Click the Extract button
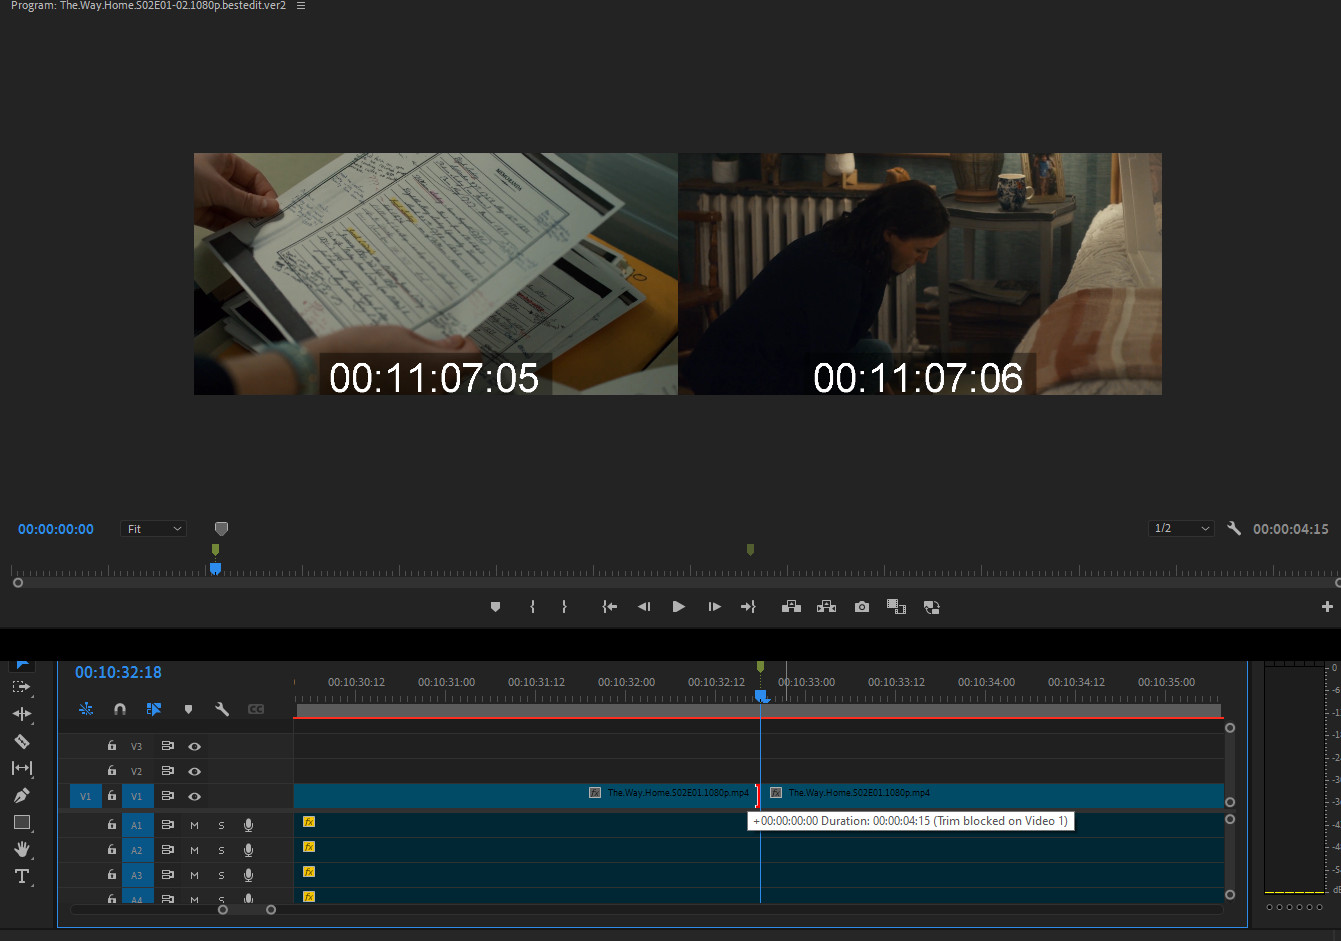This screenshot has width=1341, height=941. click(826, 607)
